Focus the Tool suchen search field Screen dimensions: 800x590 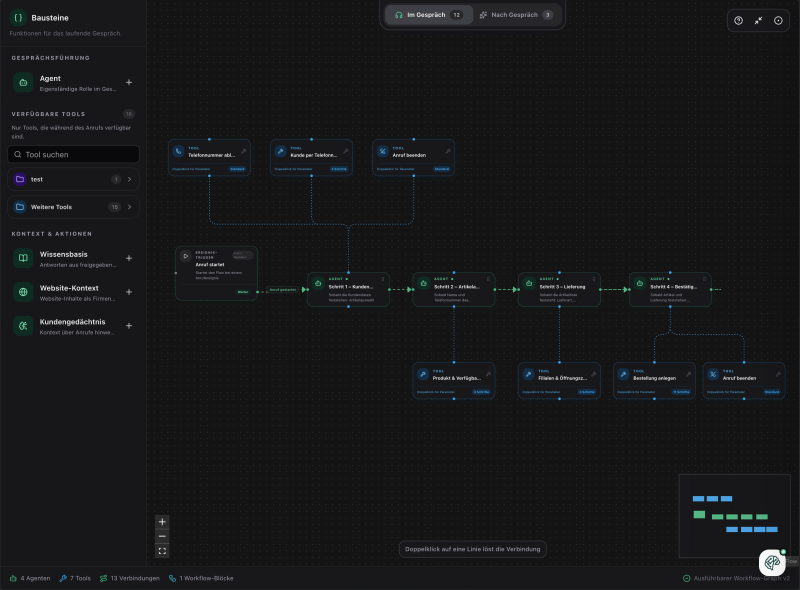(x=73, y=154)
